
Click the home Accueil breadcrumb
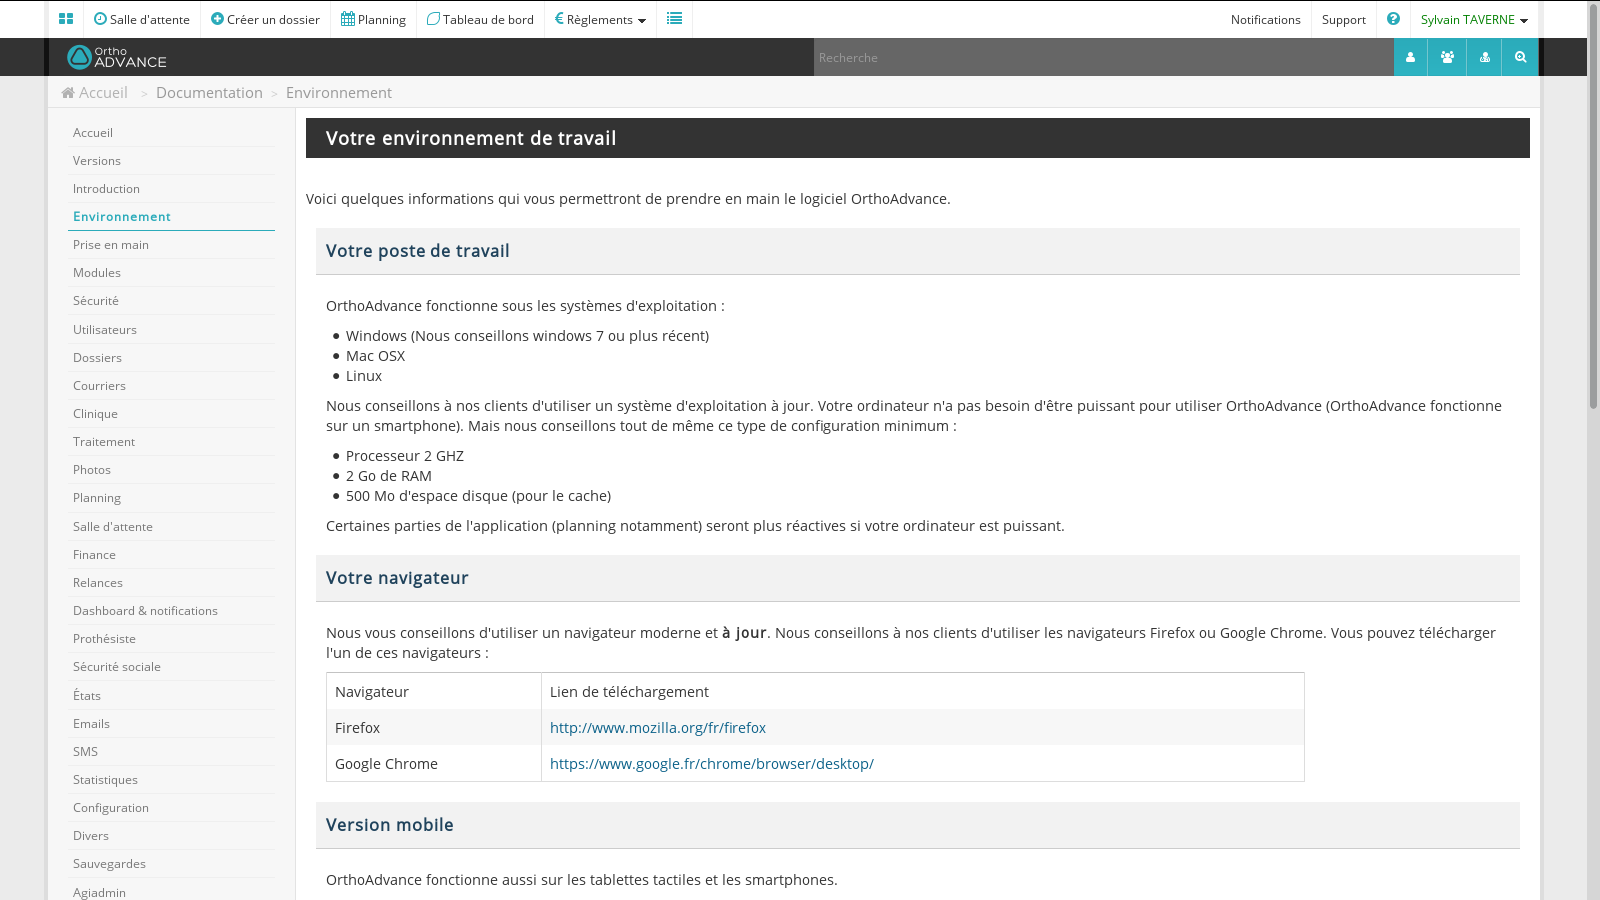pos(95,93)
